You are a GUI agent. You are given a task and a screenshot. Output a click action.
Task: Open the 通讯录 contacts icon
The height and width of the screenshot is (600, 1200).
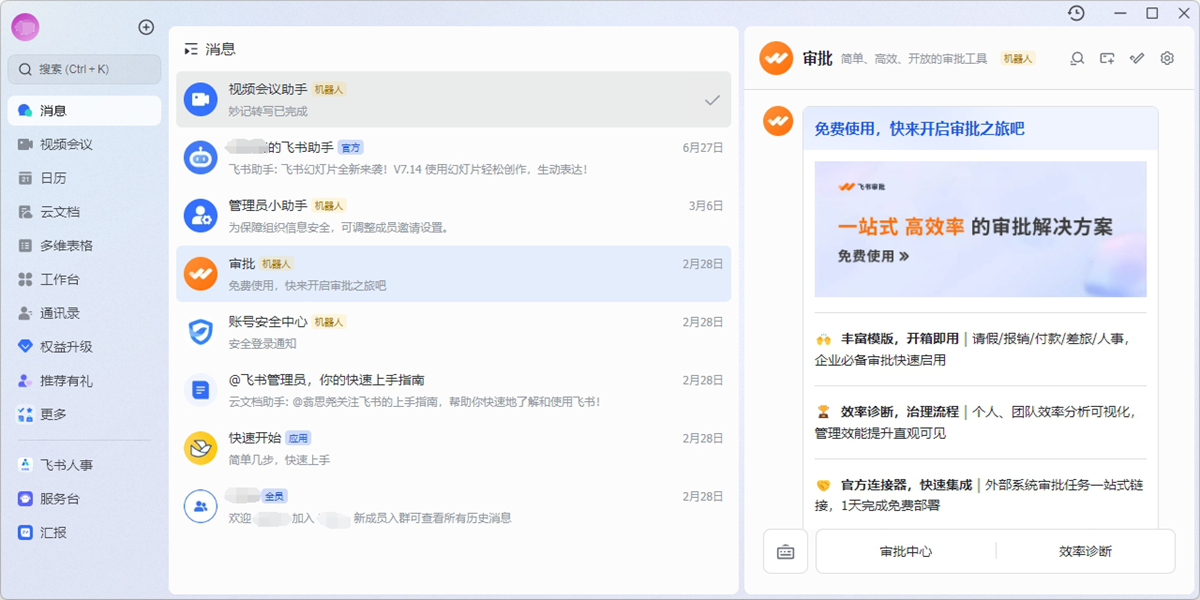click(x=25, y=313)
